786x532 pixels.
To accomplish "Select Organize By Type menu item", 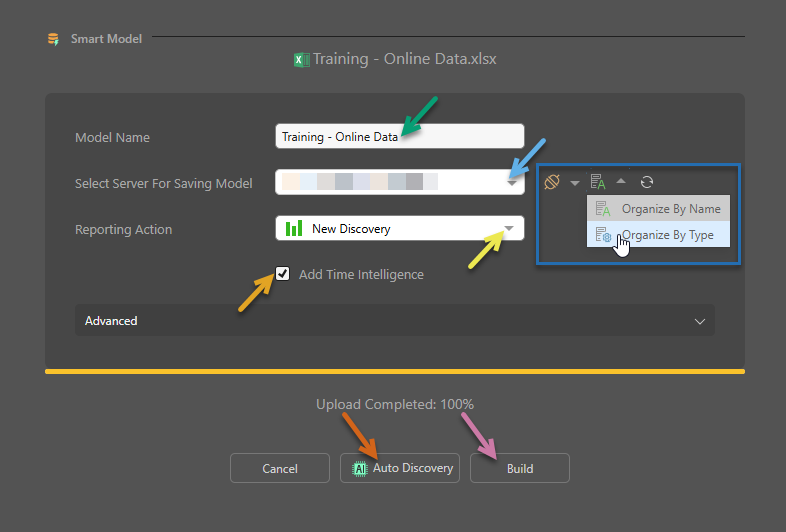I will click(658, 235).
